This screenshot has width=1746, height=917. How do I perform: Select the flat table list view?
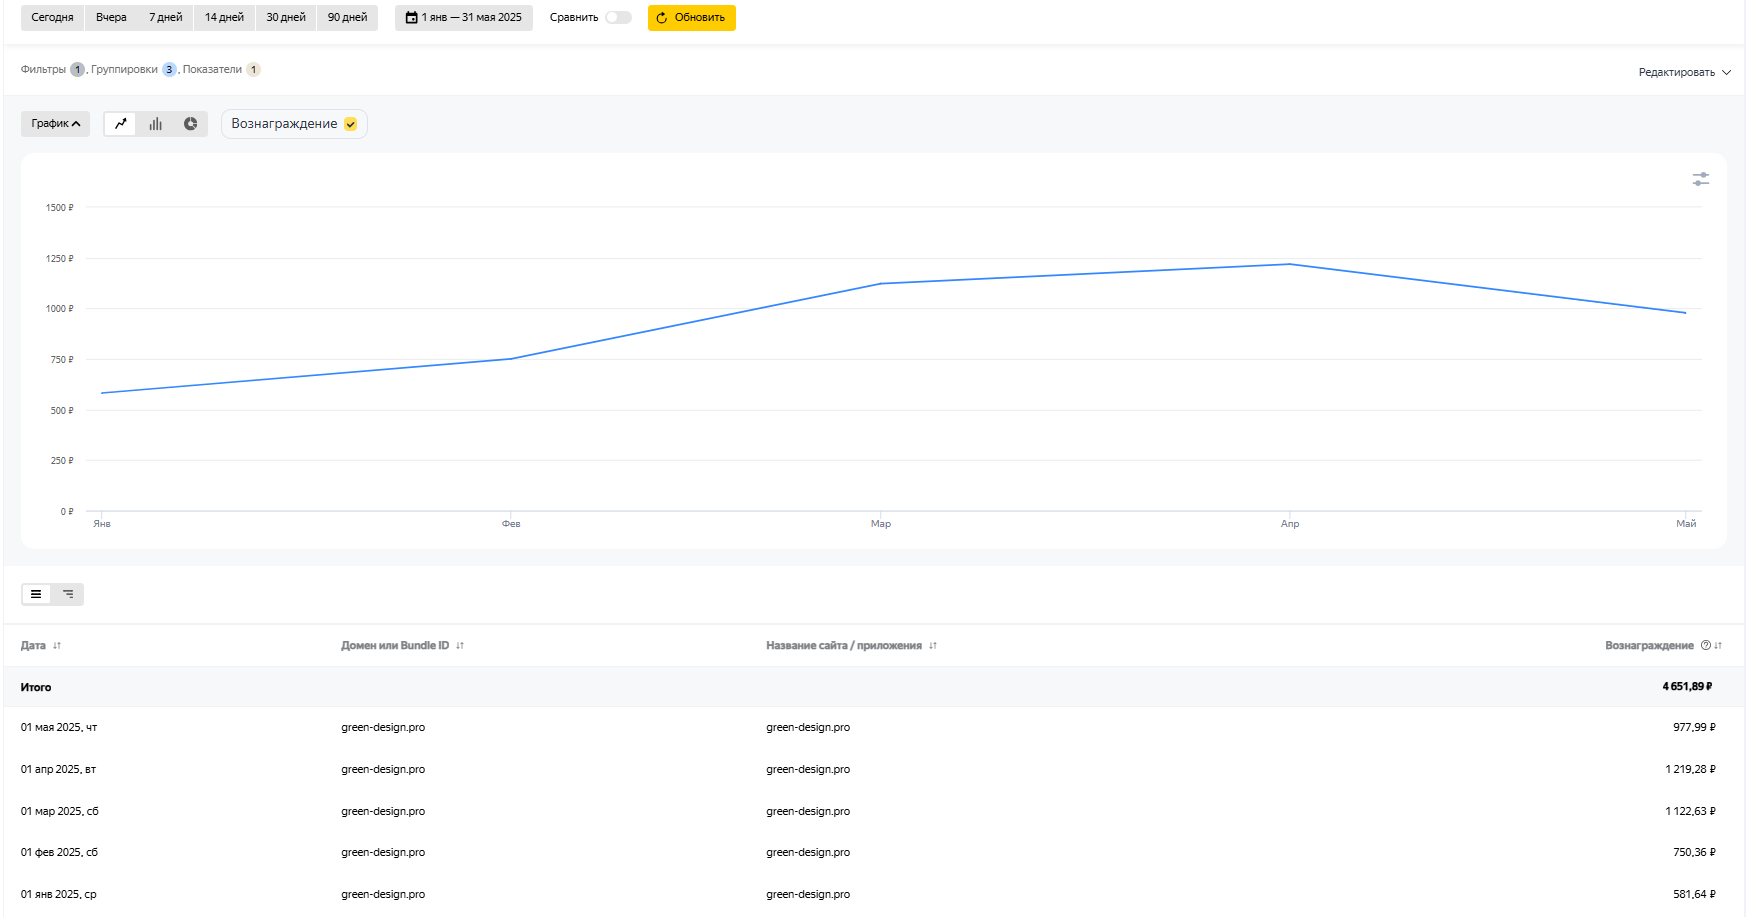(36, 594)
